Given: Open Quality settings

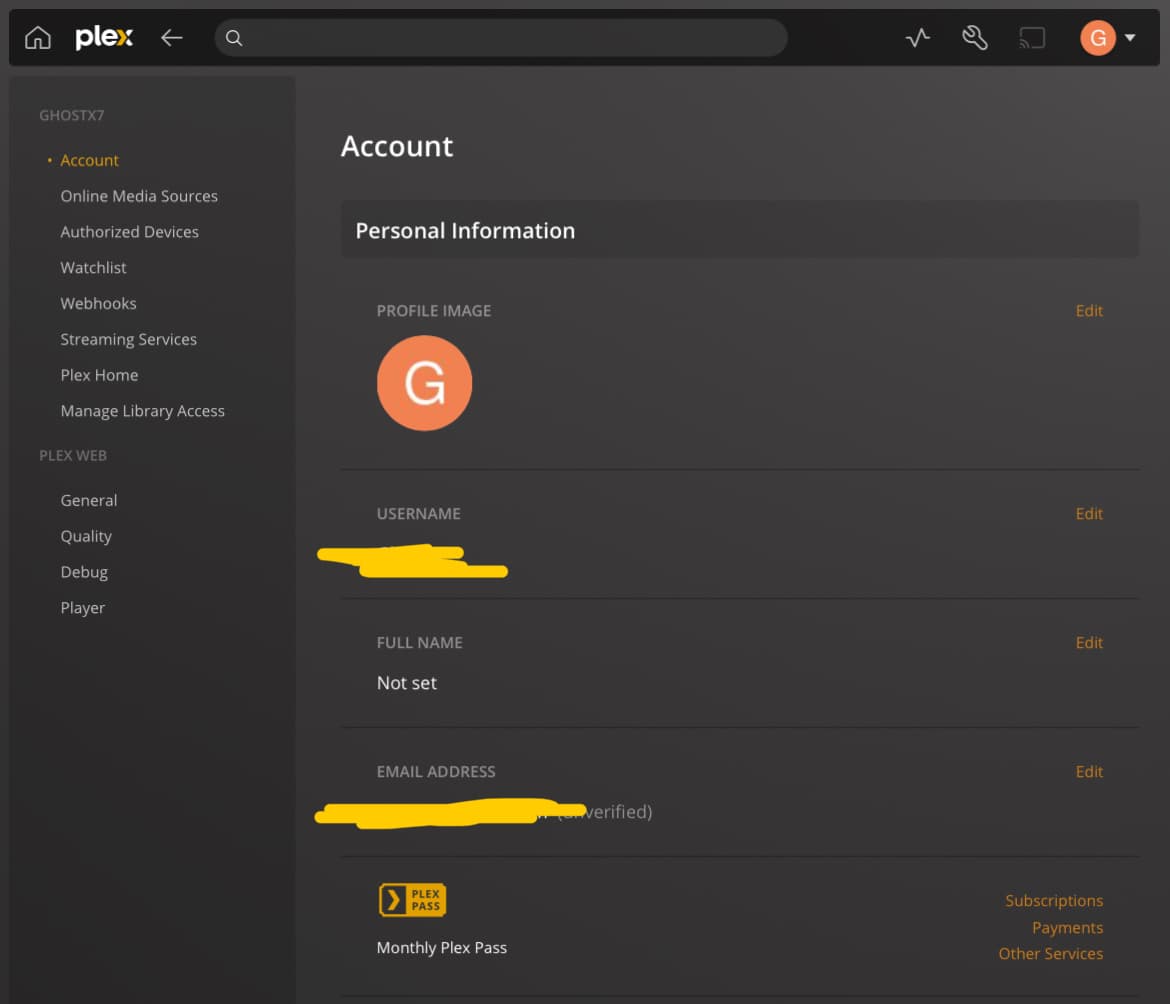Looking at the screenshot, I should [86, 536].
